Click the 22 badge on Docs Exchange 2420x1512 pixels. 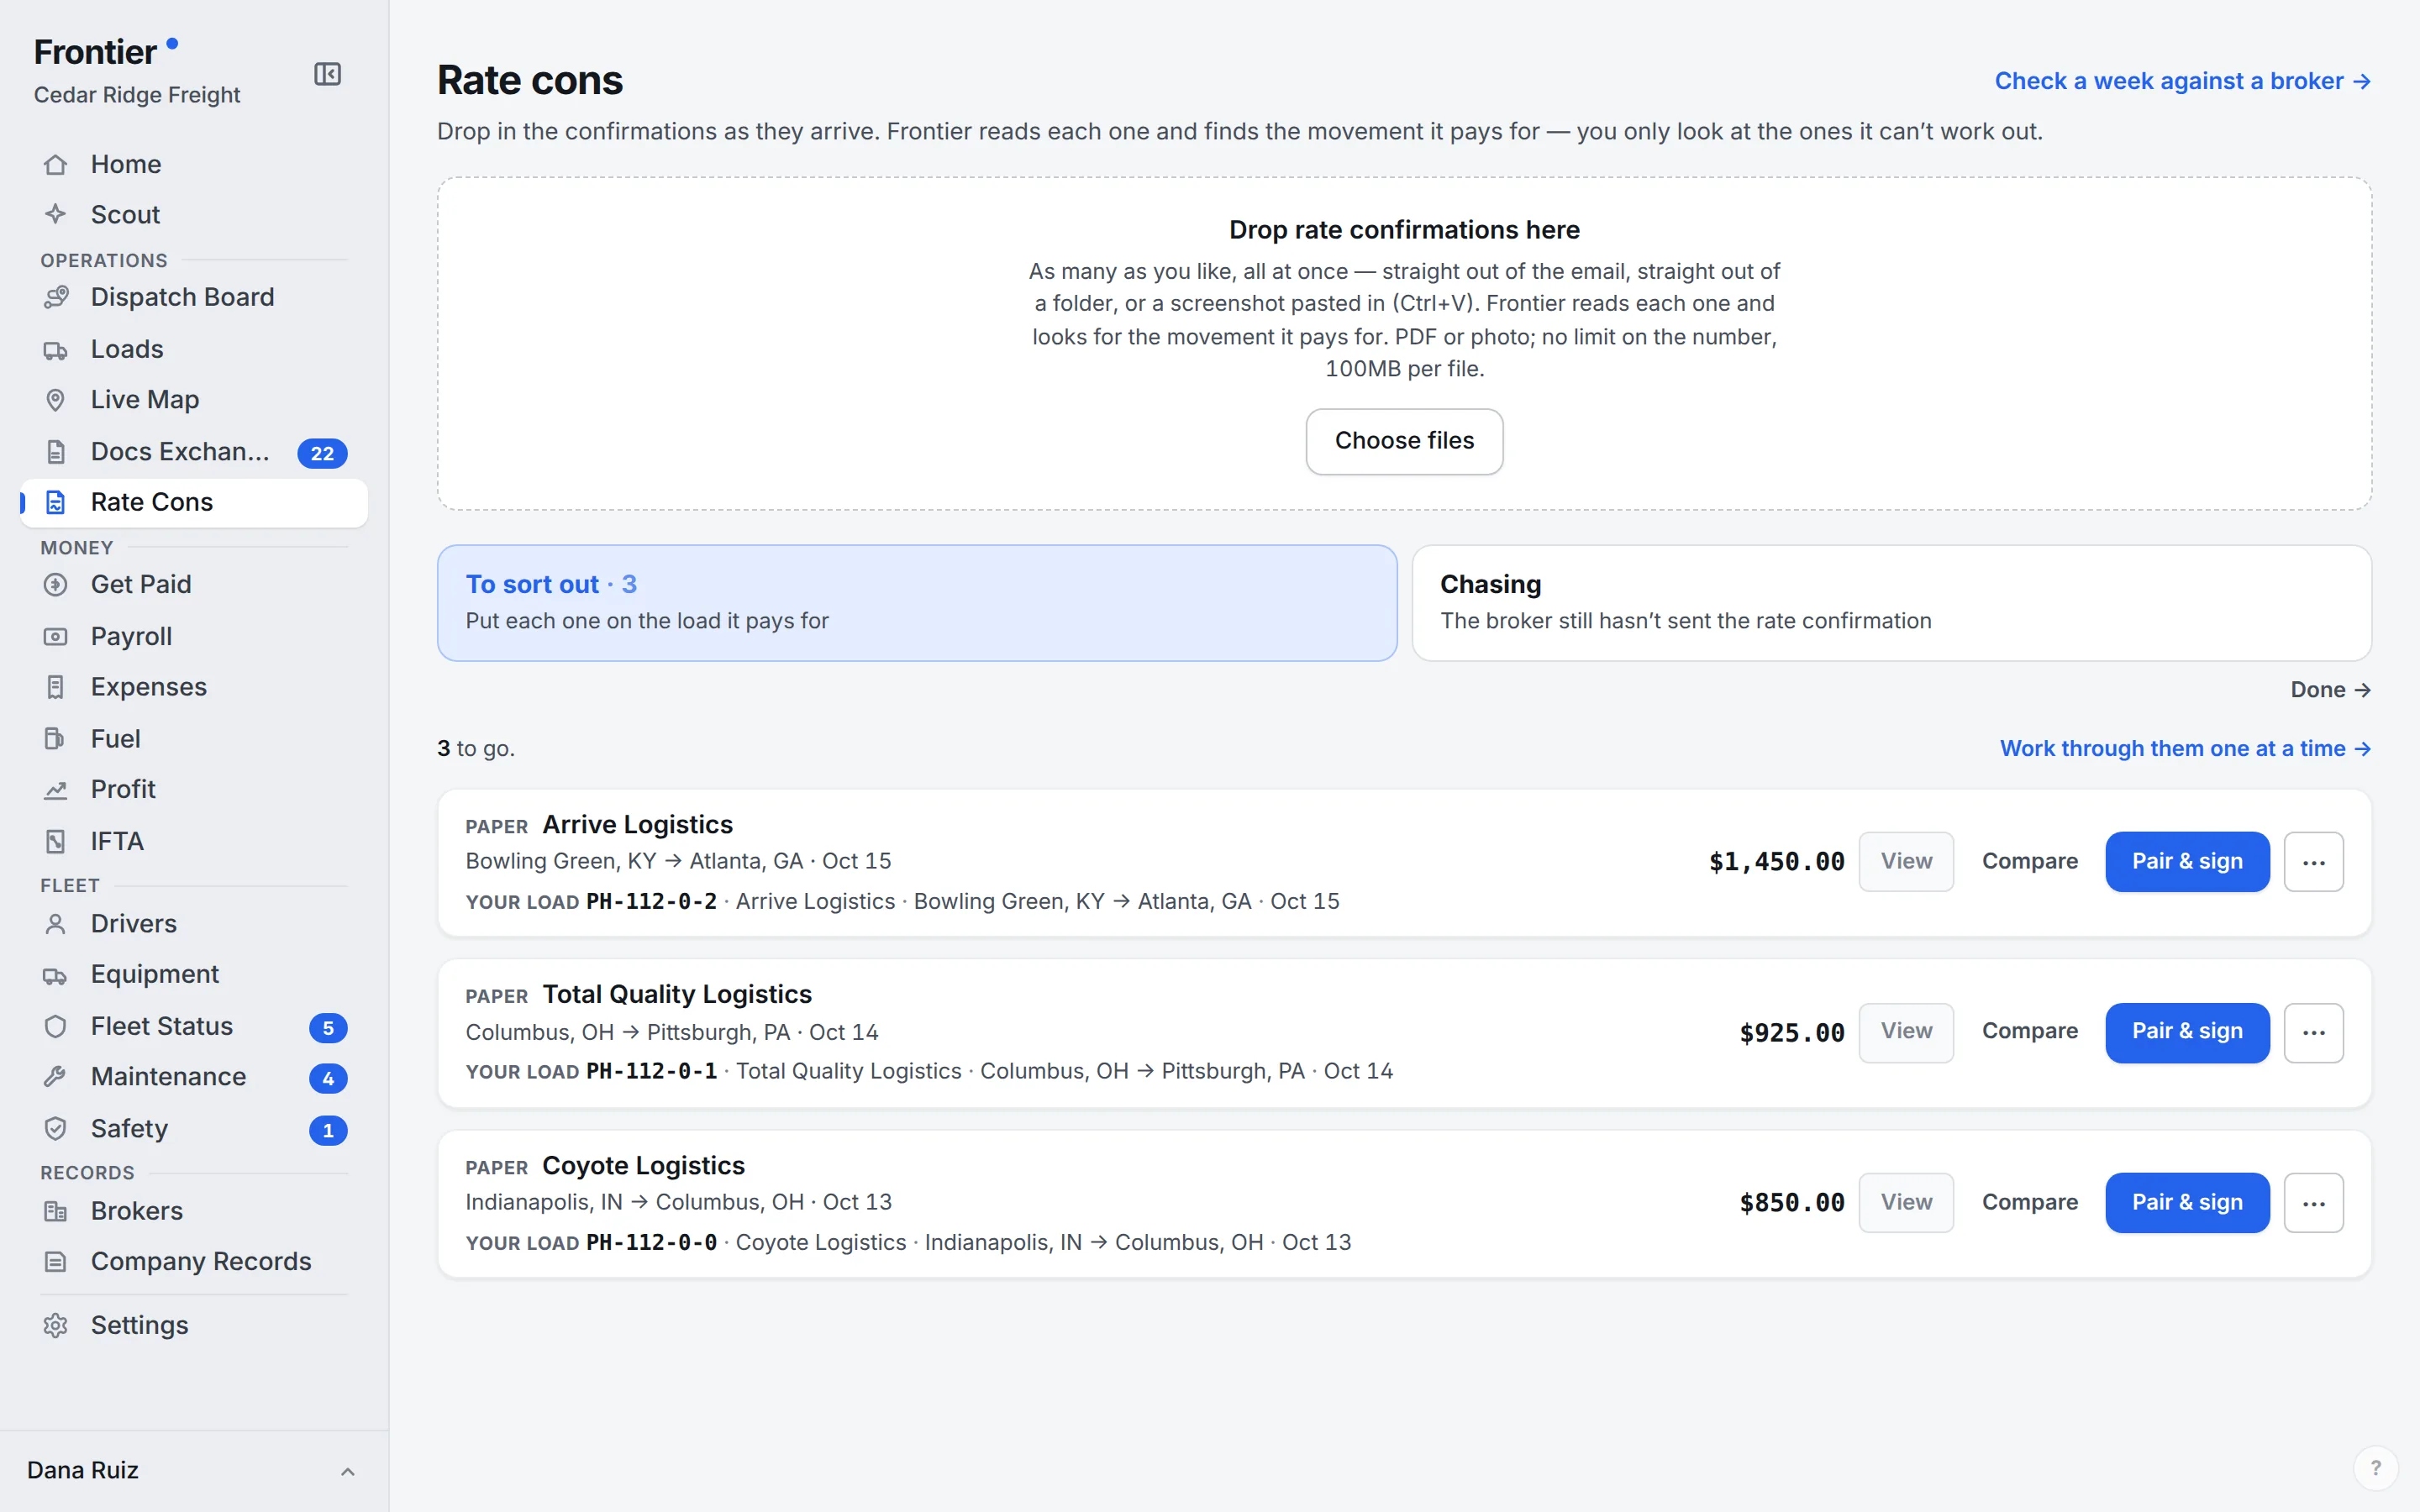(322, 453)
